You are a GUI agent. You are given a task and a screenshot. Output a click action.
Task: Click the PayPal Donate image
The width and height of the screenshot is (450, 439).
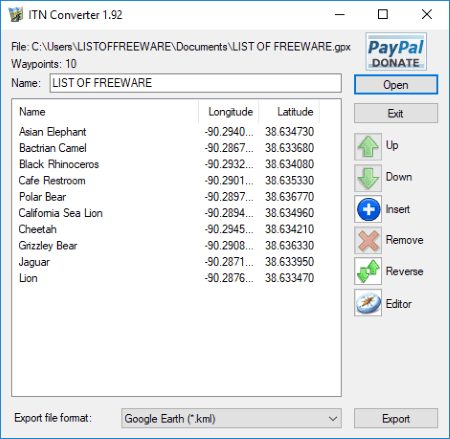coord(396,51)
